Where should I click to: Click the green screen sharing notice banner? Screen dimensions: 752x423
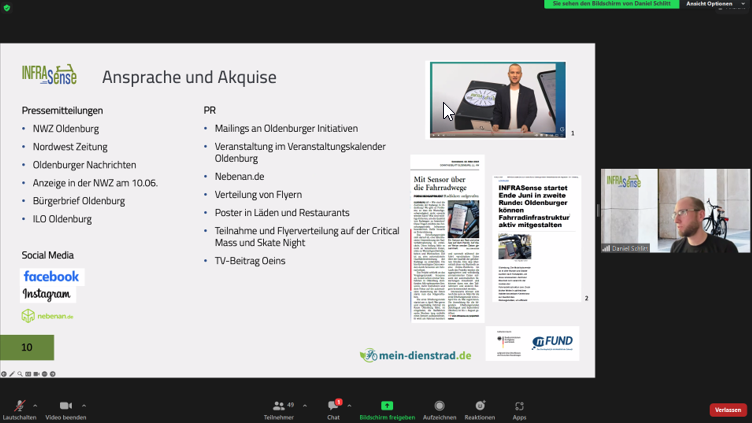click(611, 4)
